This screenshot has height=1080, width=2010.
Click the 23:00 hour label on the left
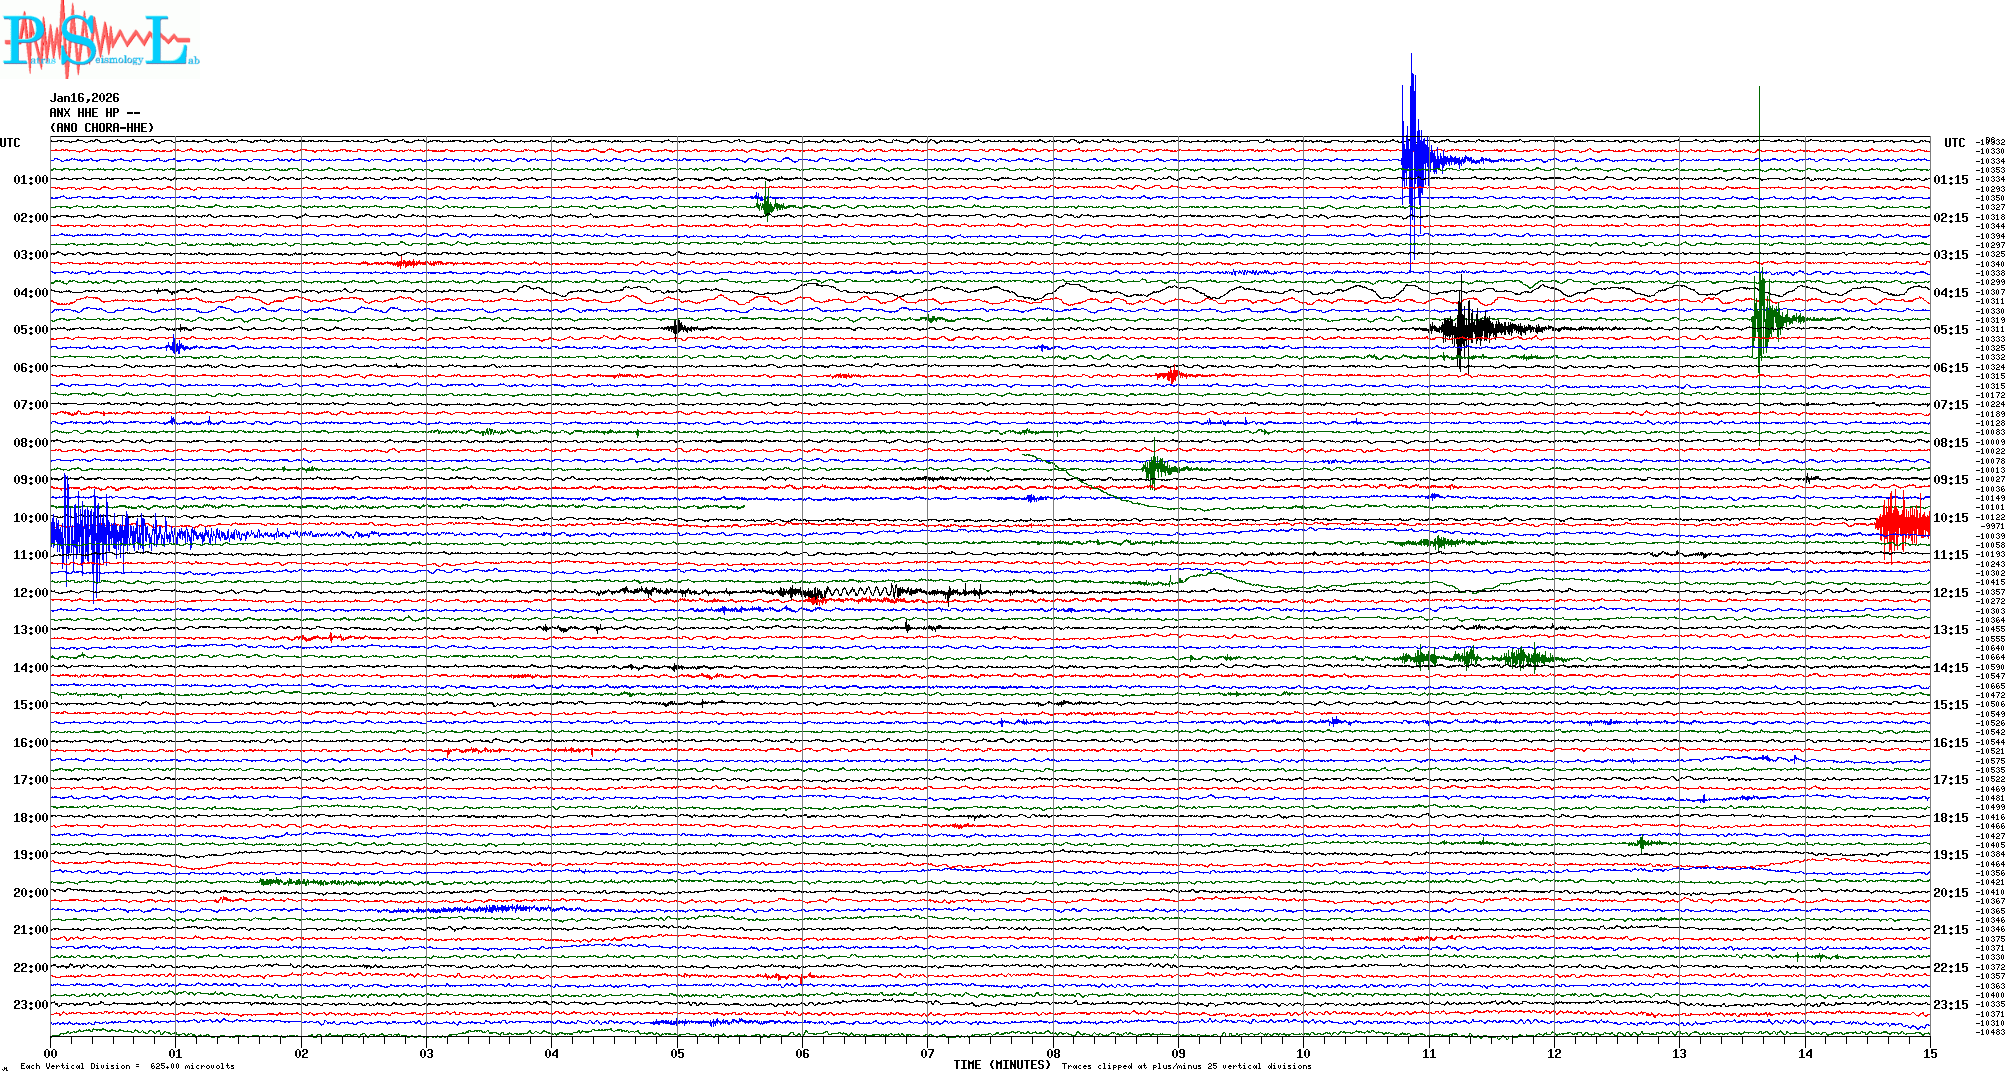point(30,1005)
